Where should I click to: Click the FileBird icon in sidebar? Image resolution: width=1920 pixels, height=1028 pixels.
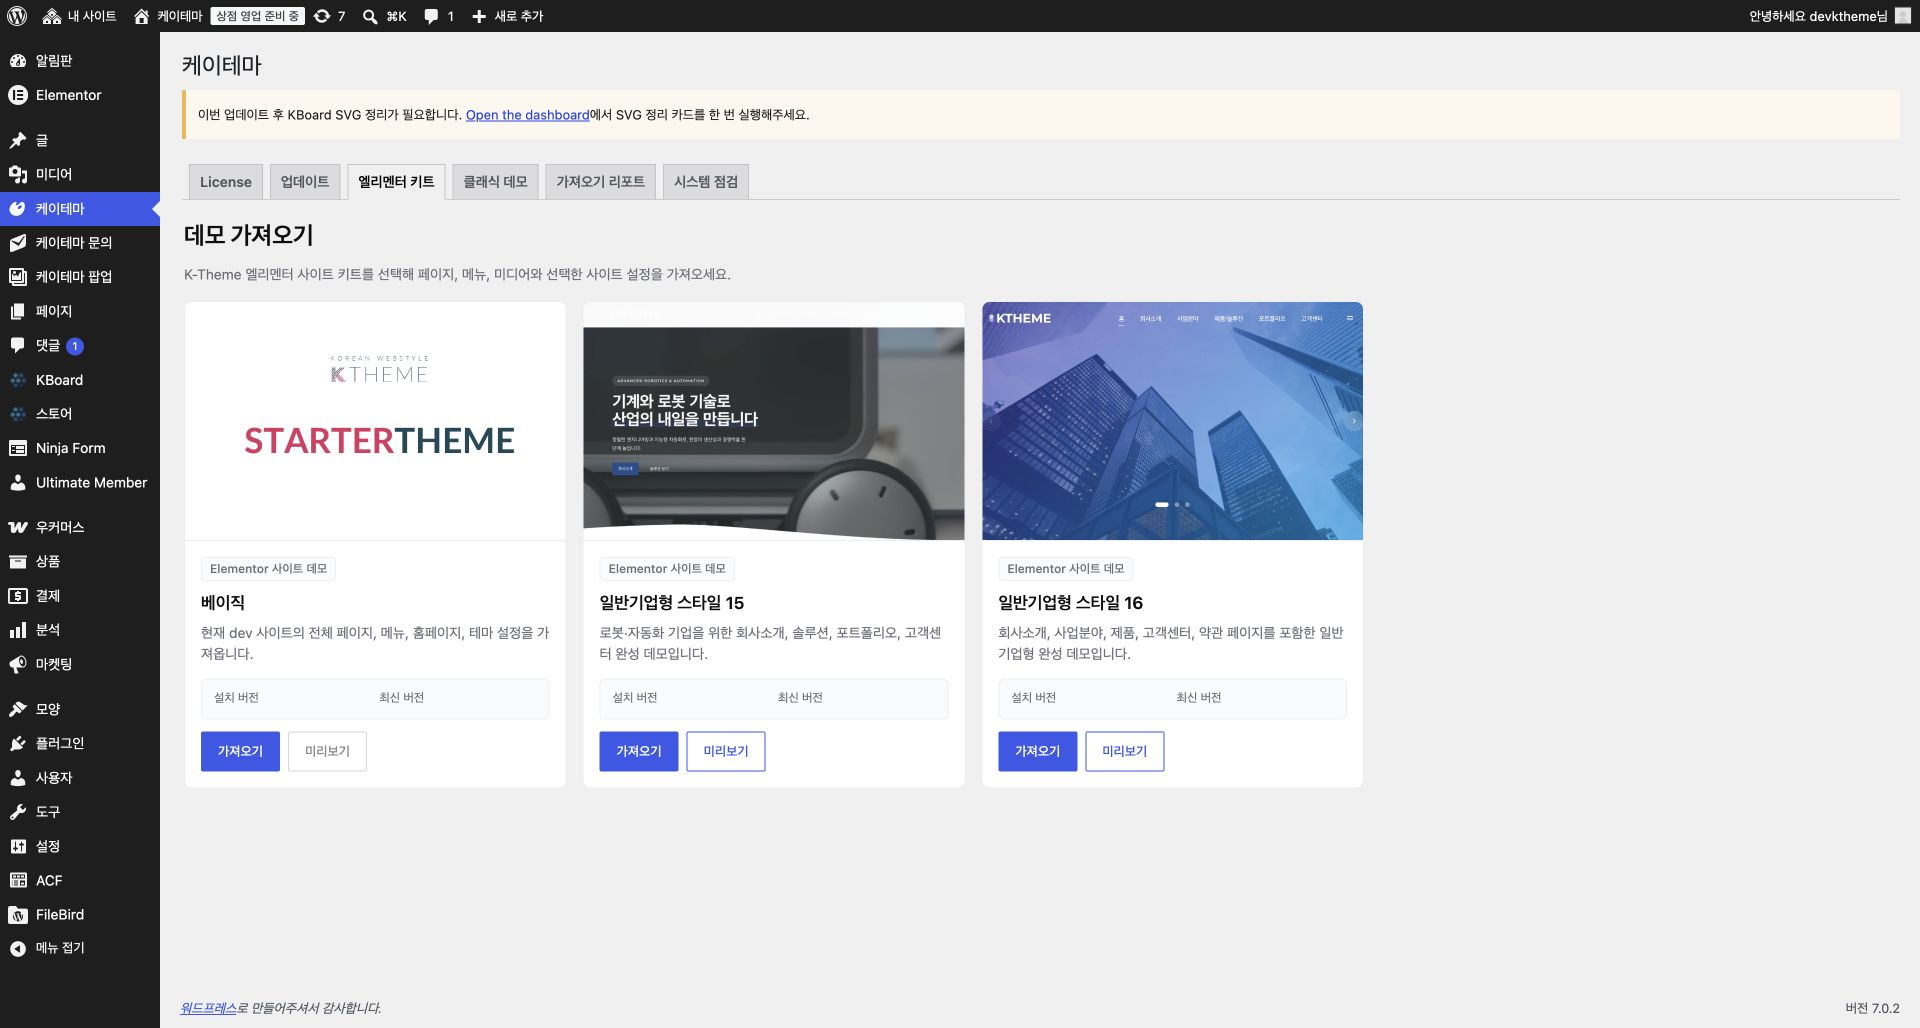(x=18, y=915)
